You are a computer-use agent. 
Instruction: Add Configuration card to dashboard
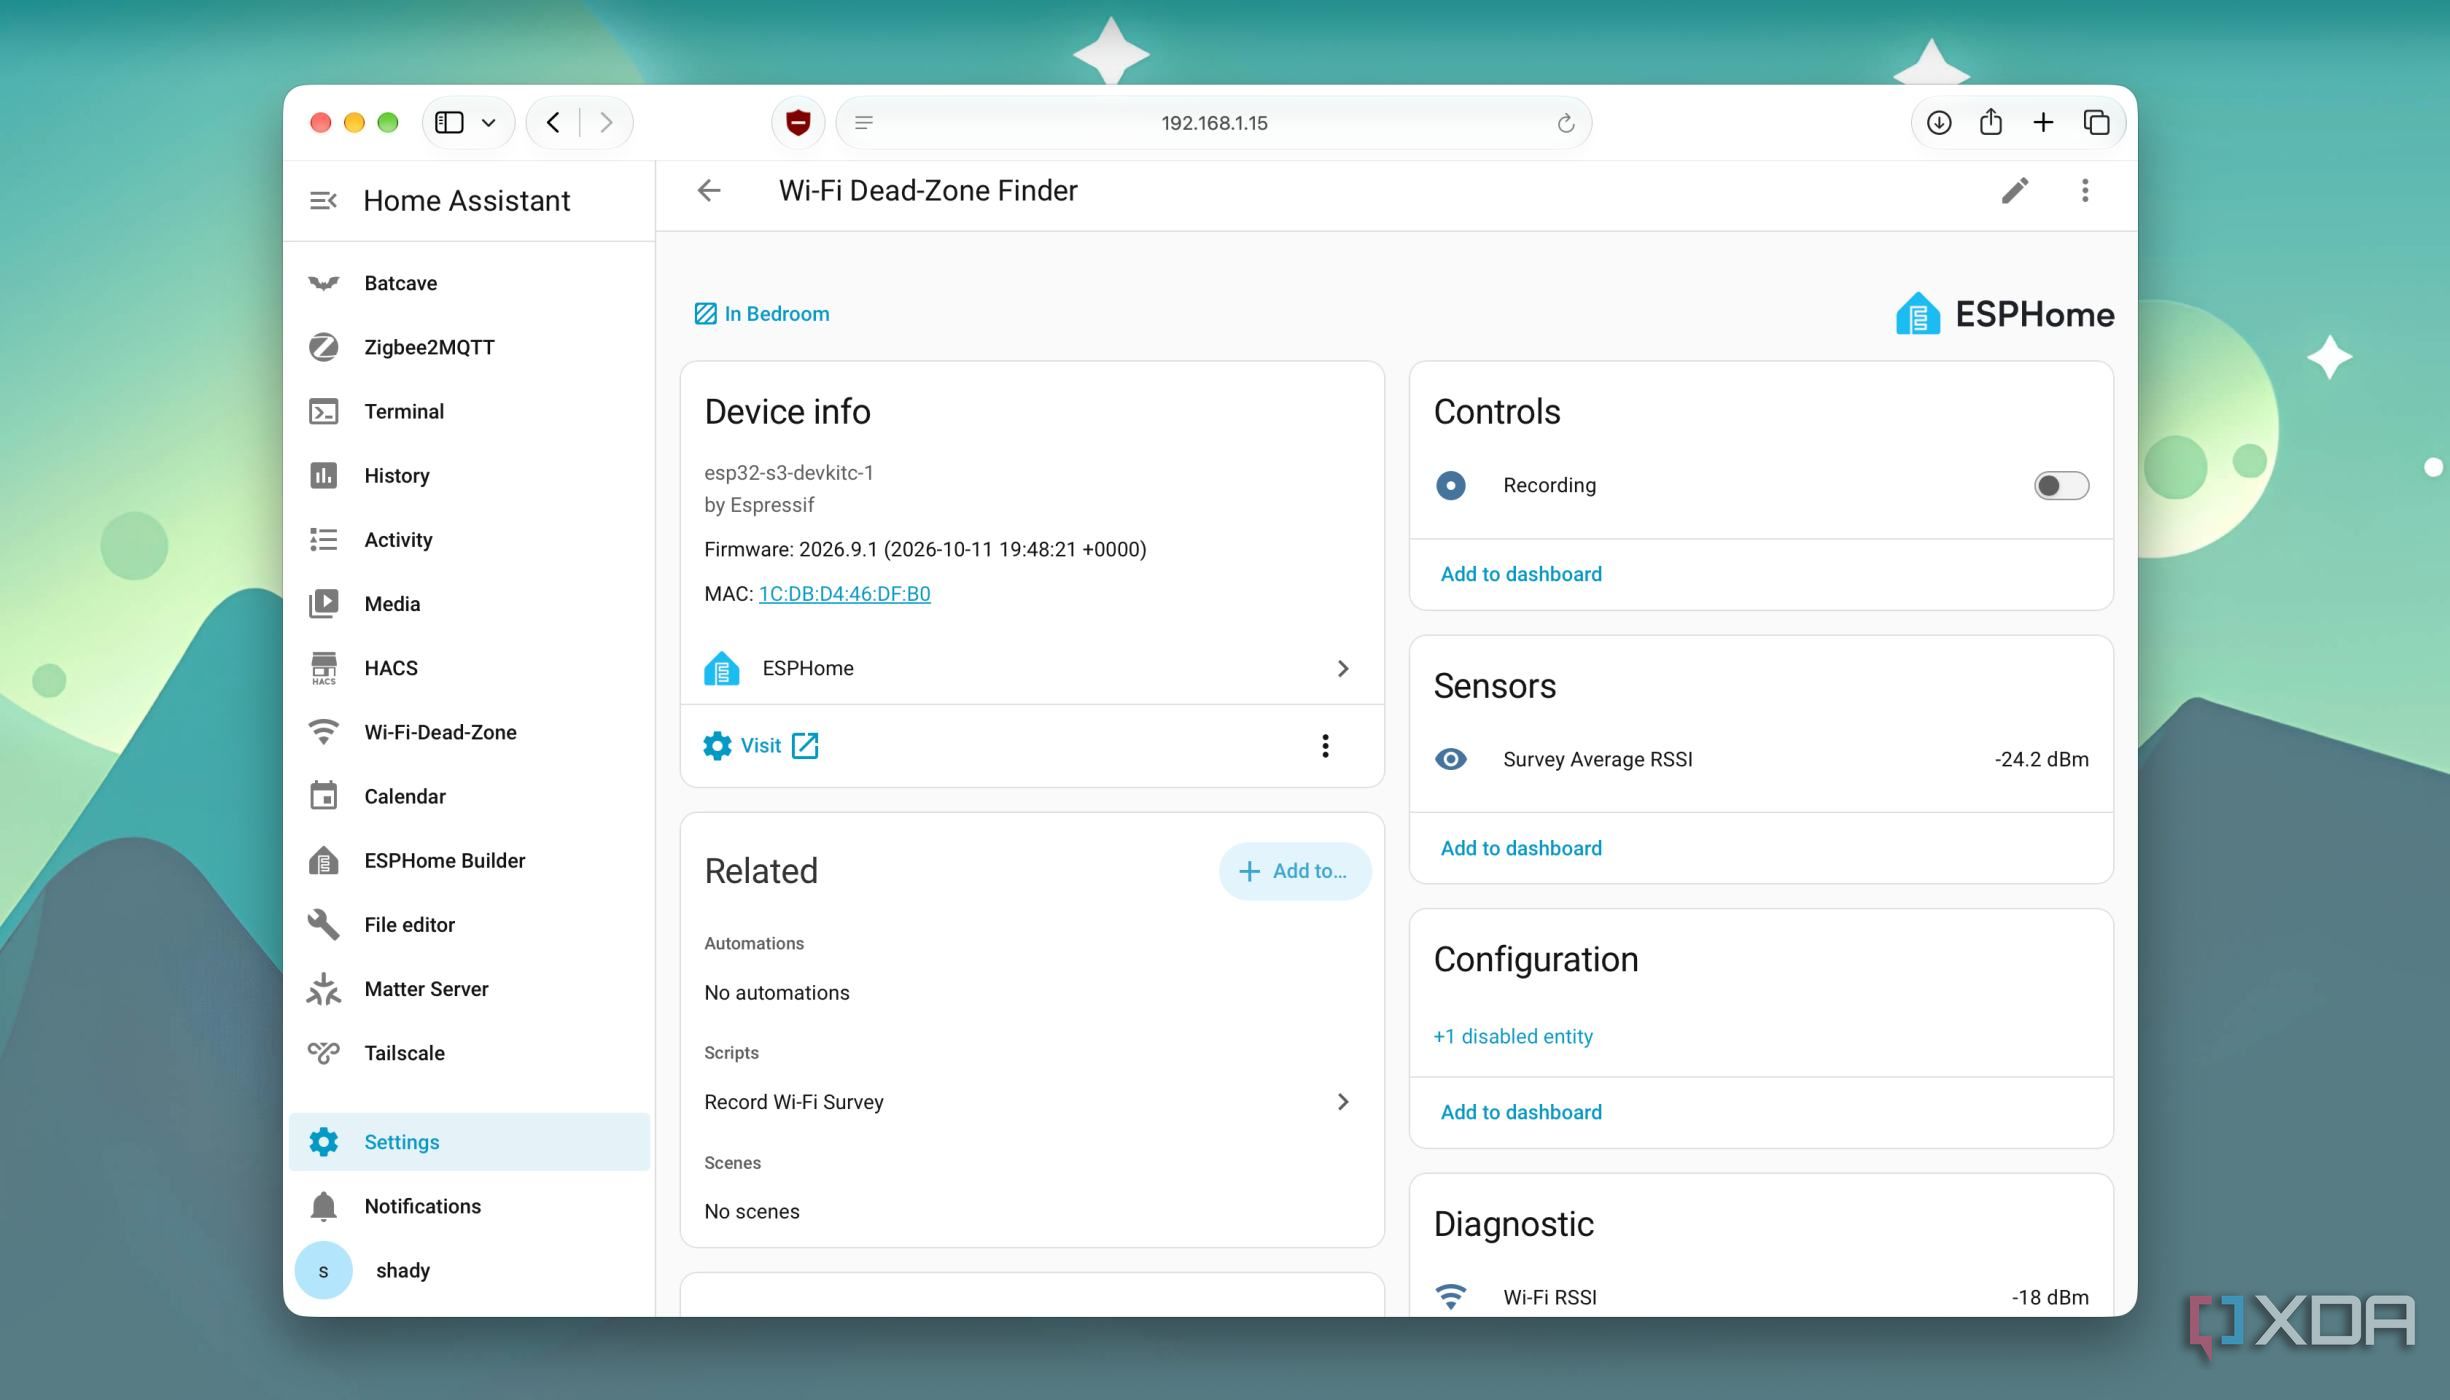pyautogui.click(x=1520, y=1112)
